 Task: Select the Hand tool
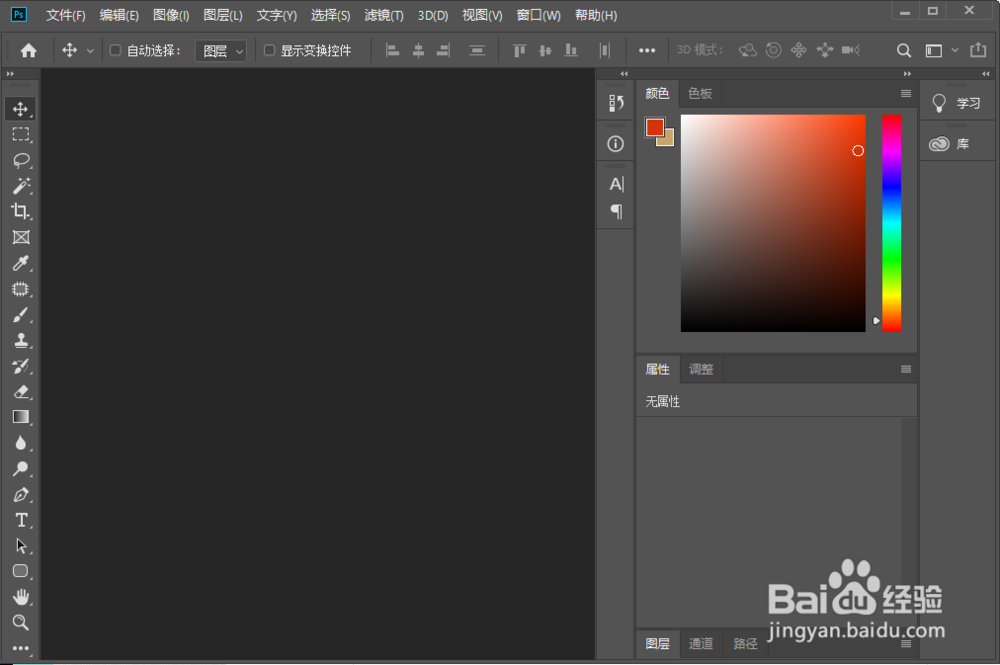pos(20,597)
